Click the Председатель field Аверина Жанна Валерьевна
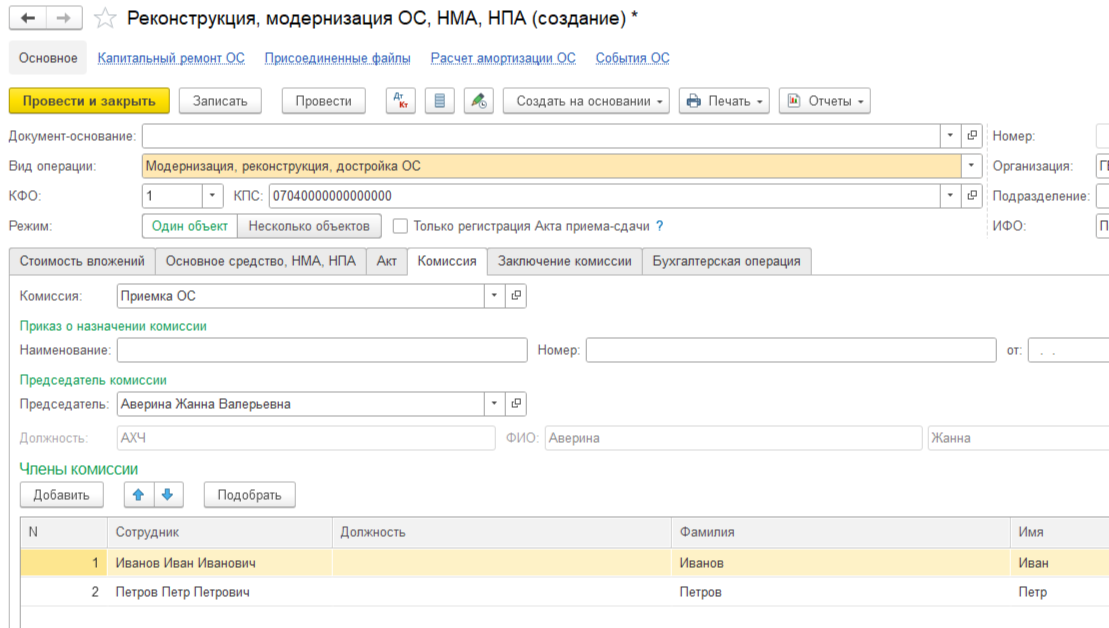Screen dimensions: 1109x628 [x=301, y=404]
